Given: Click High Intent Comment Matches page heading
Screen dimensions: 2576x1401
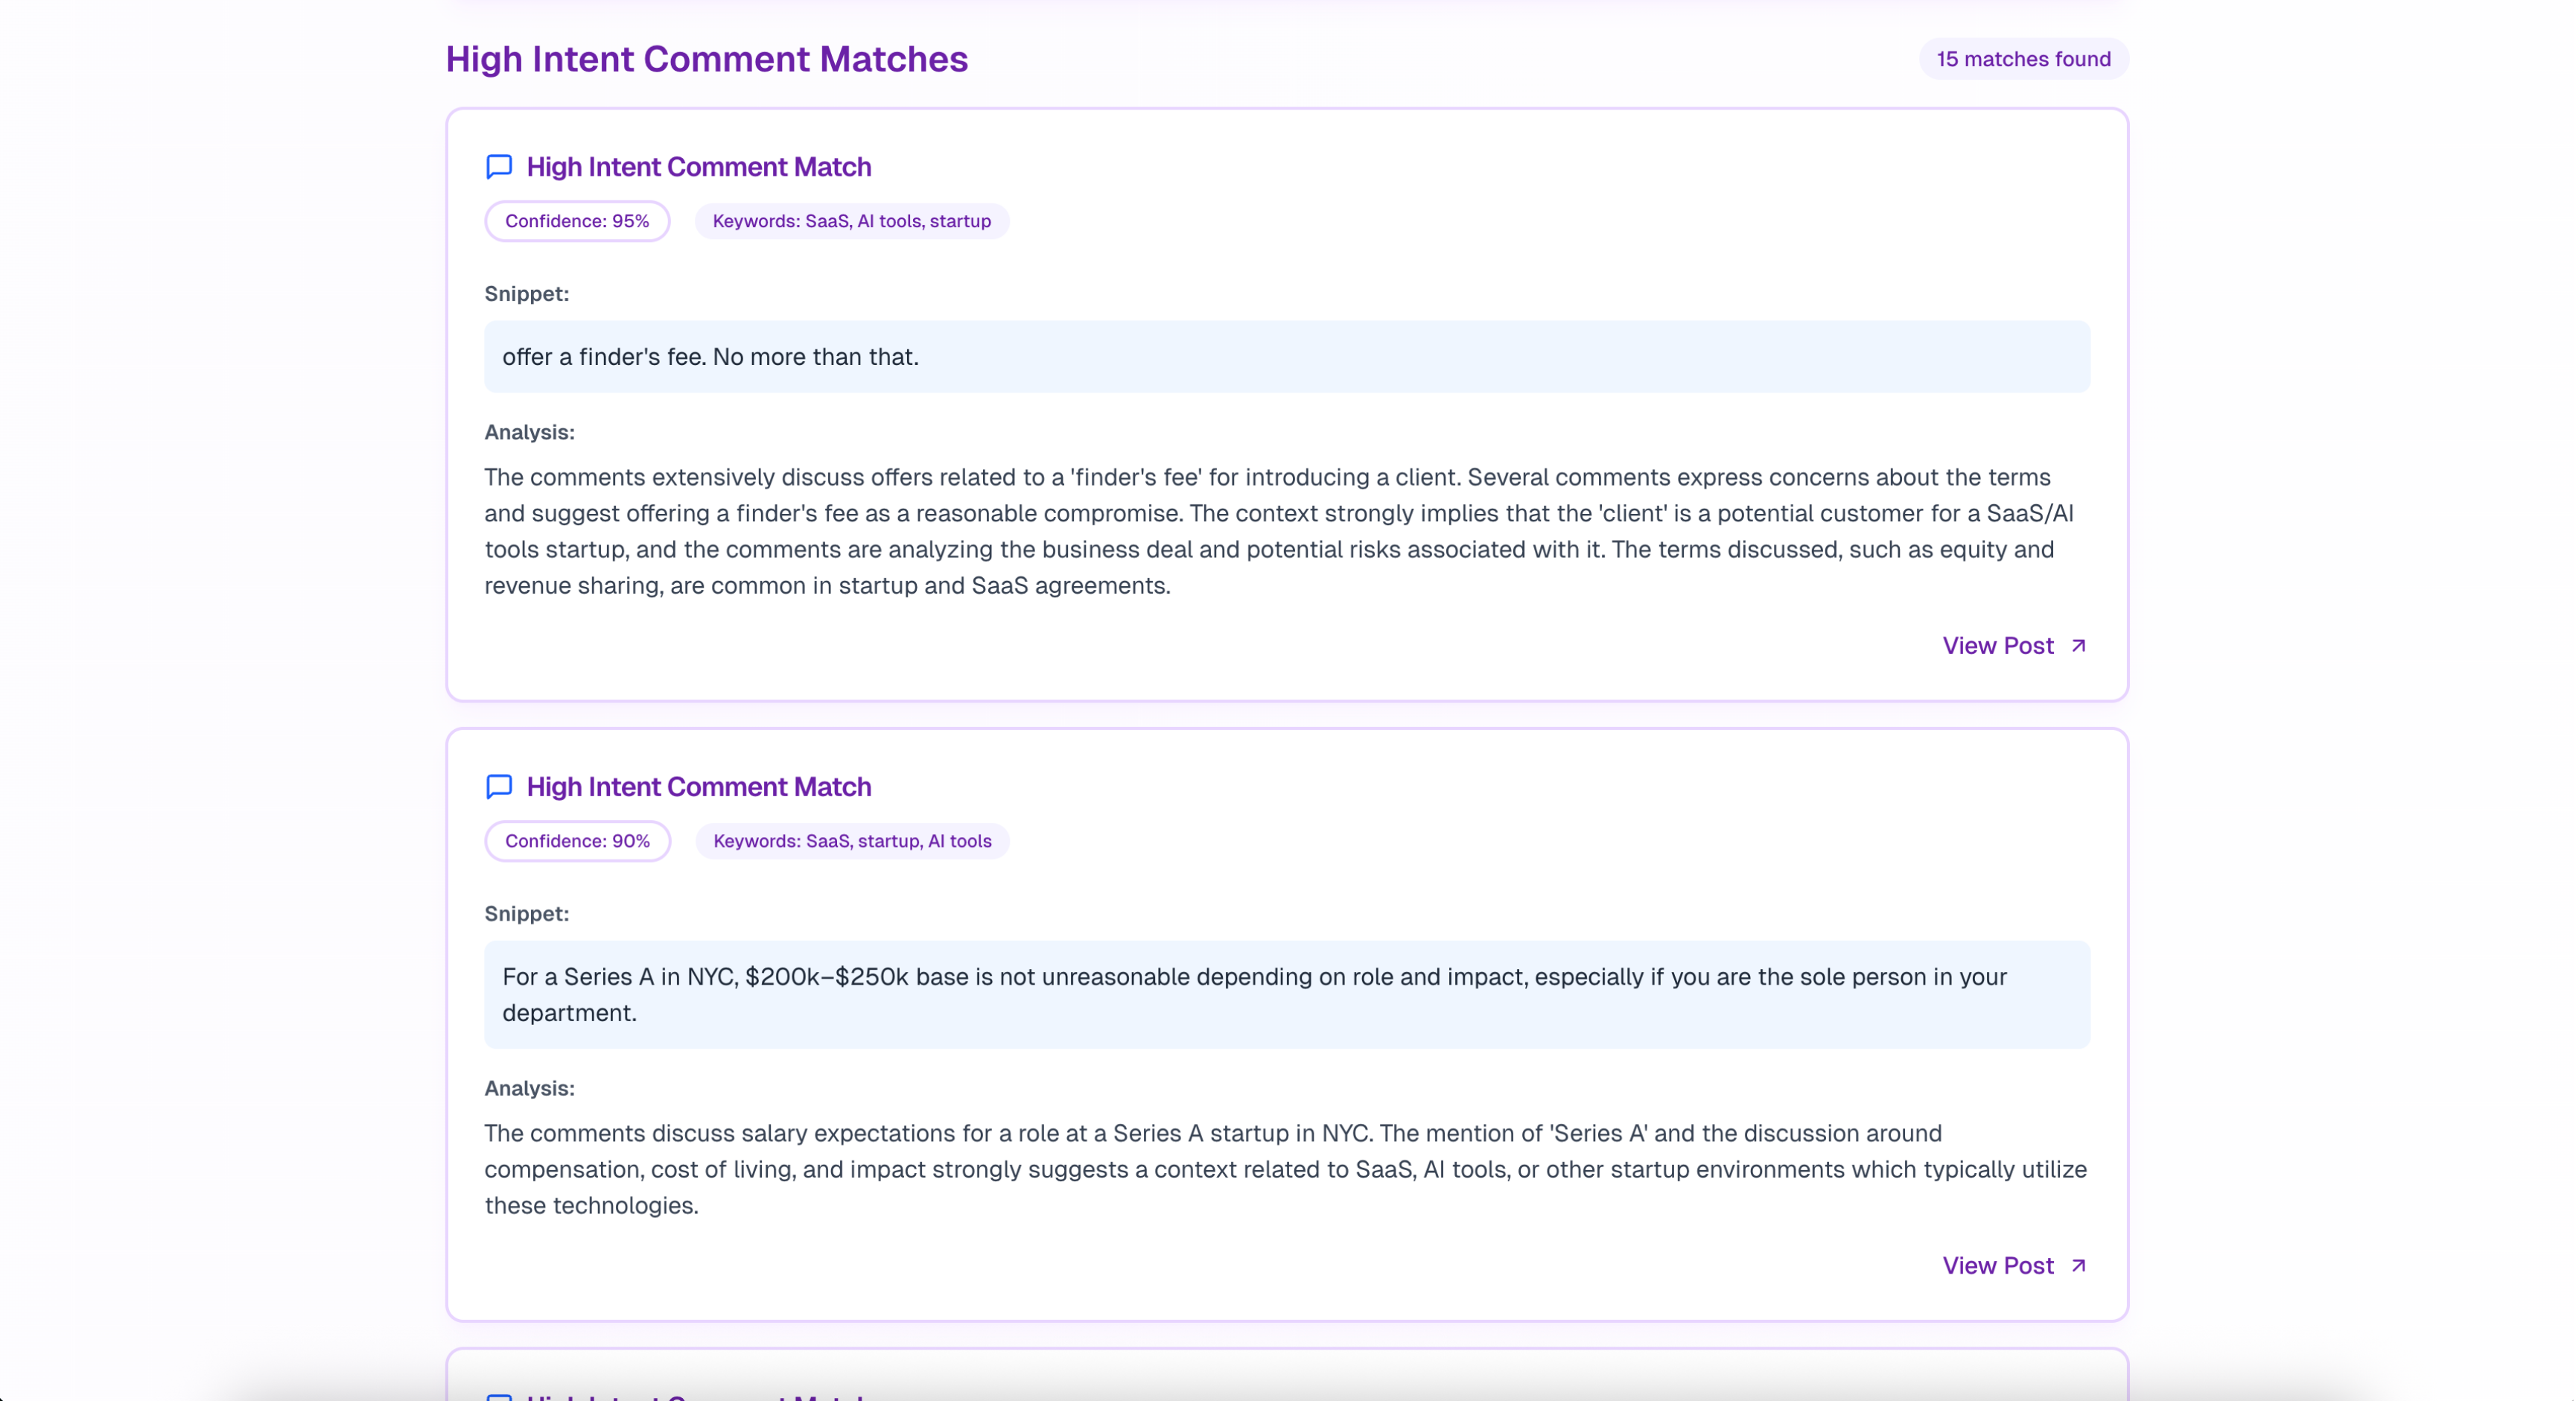Looking at the screenshot, I should 706,59.
